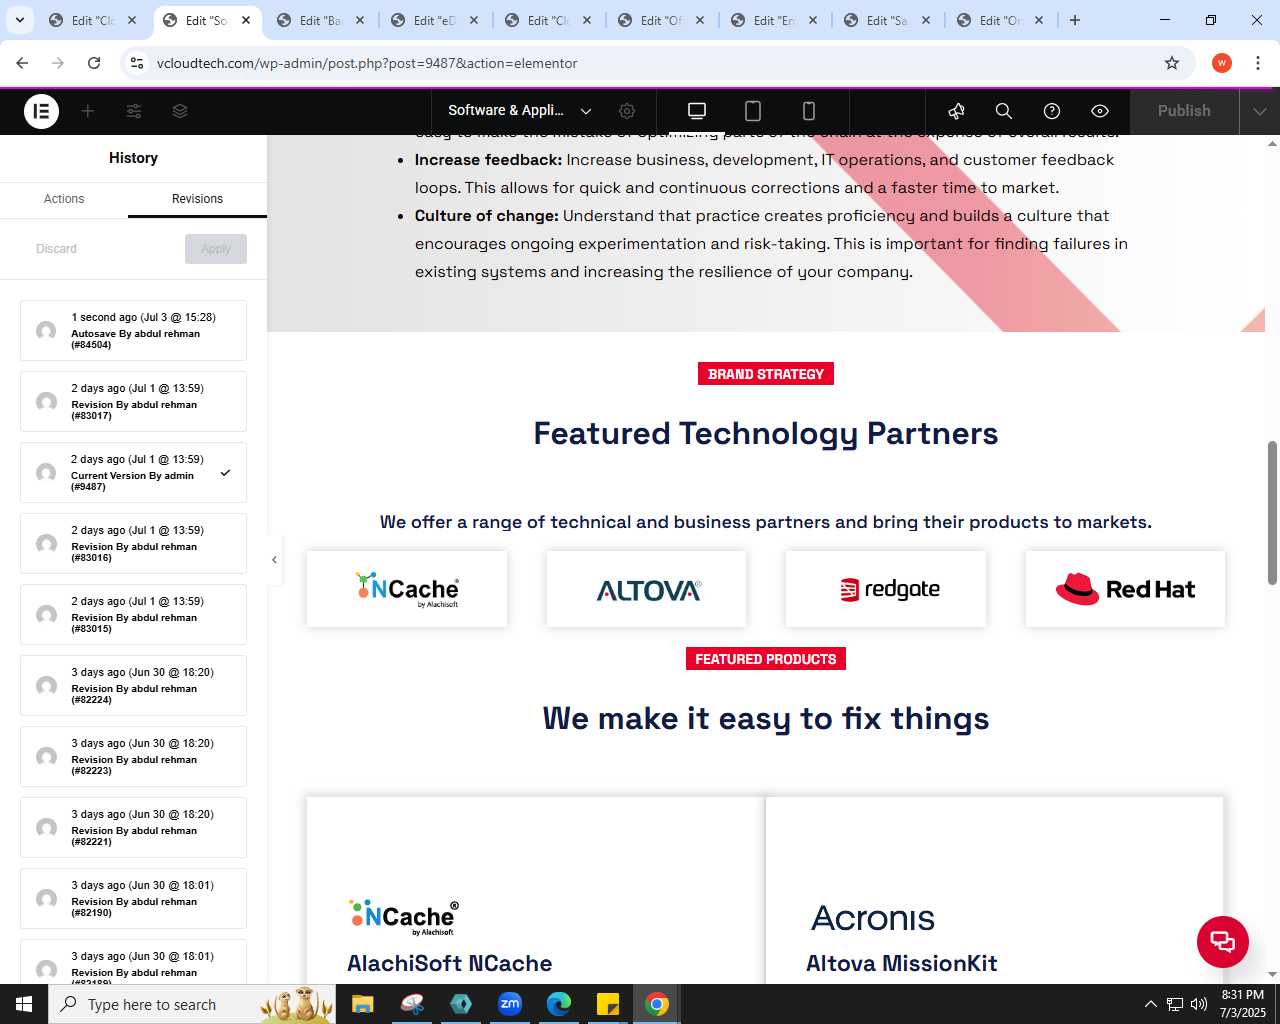Switch to the Actions tab
The height and width of the screenshot is (1024, 1280).
coord(64,199)
